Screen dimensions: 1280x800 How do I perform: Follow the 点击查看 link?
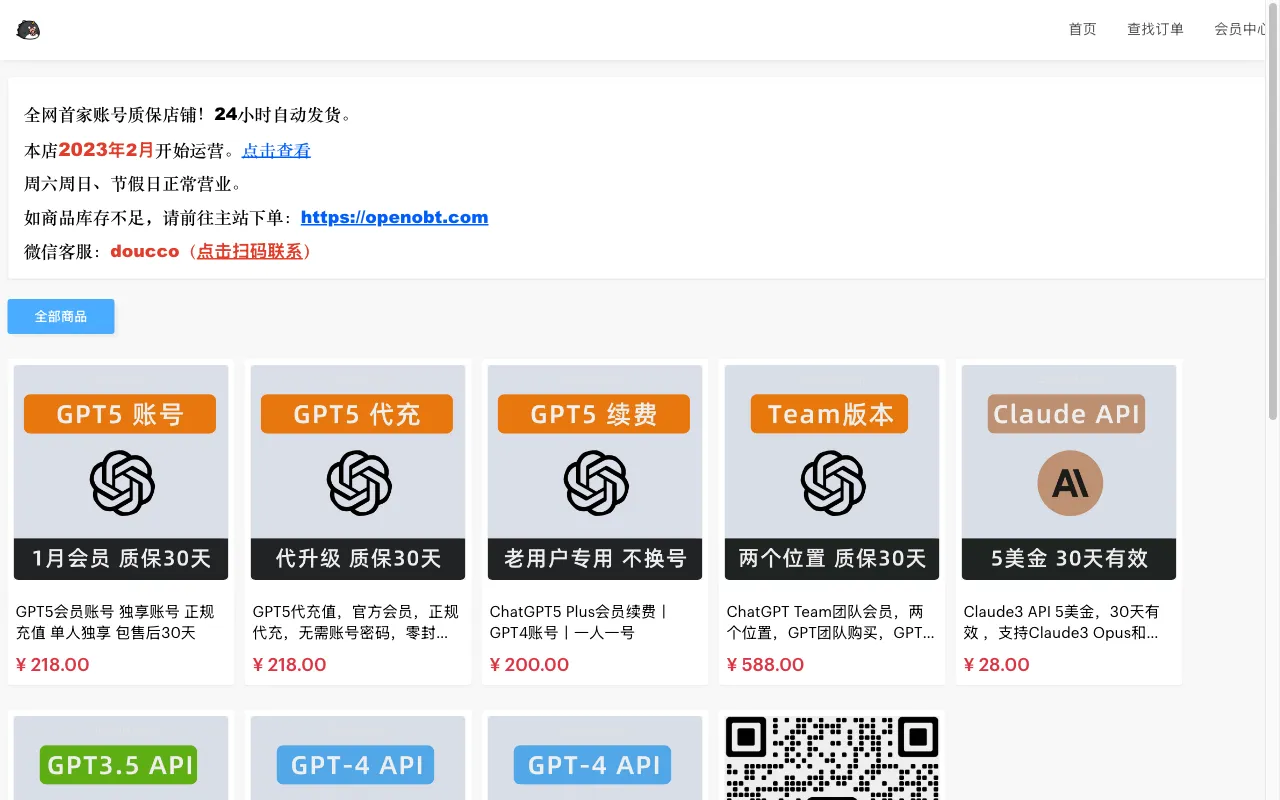[x=276, y=151]
